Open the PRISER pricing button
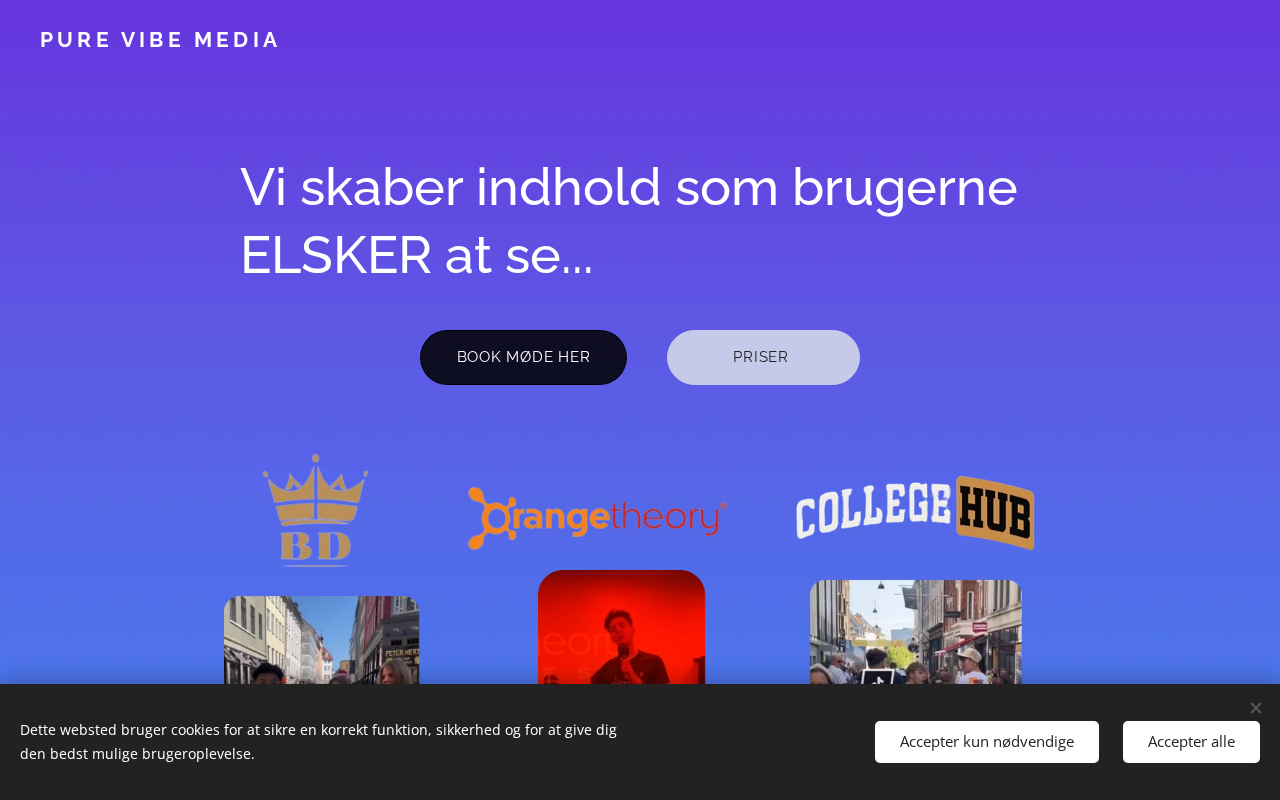 (x=763, y=357)
